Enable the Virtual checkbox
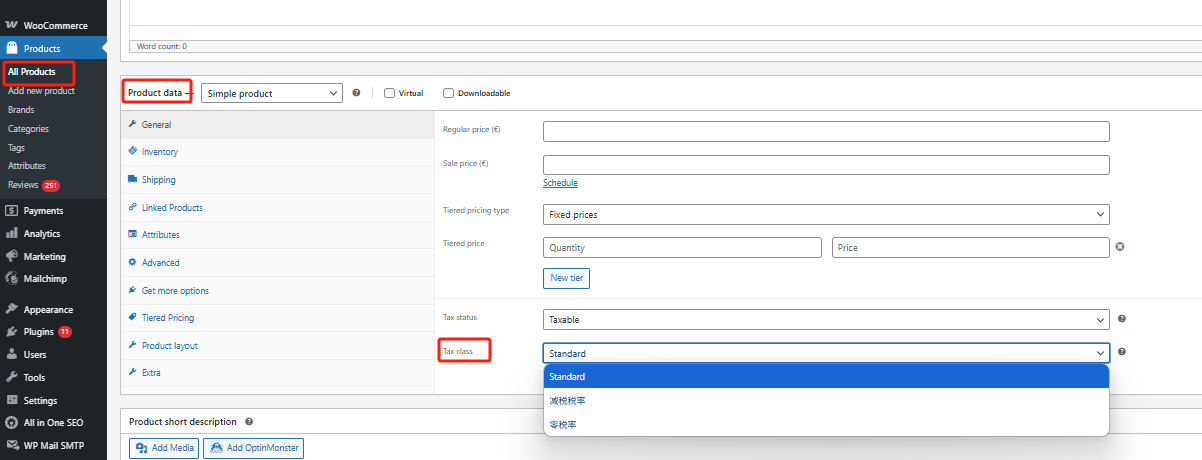Viewport: 1202px width, 460px height. point(390,93)
